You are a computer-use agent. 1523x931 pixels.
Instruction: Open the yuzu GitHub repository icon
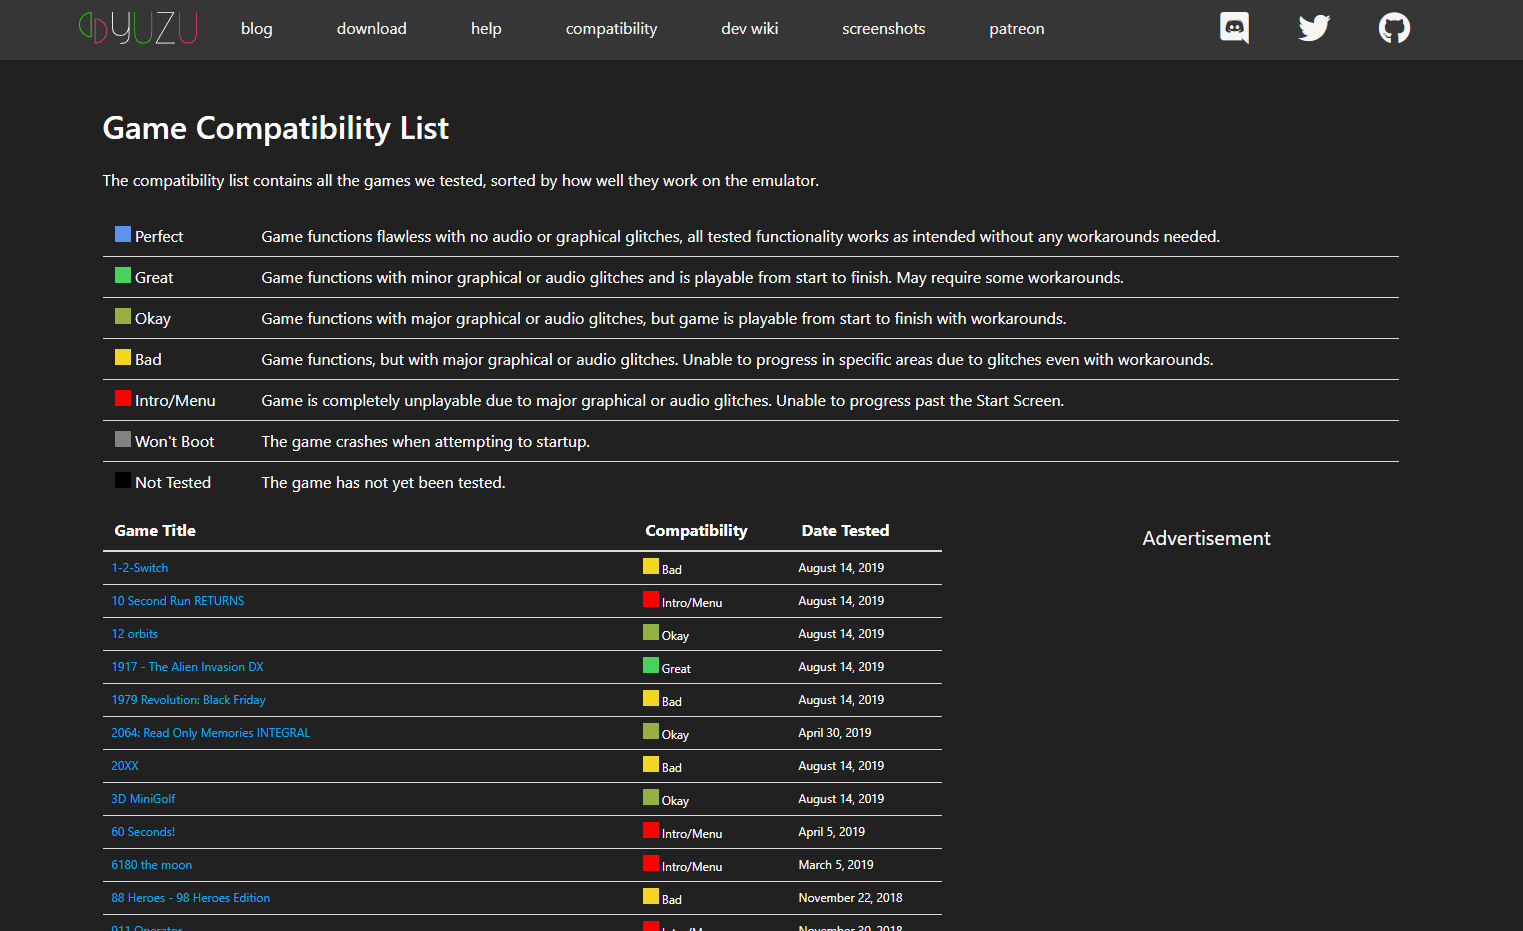tap(1394, 28)
